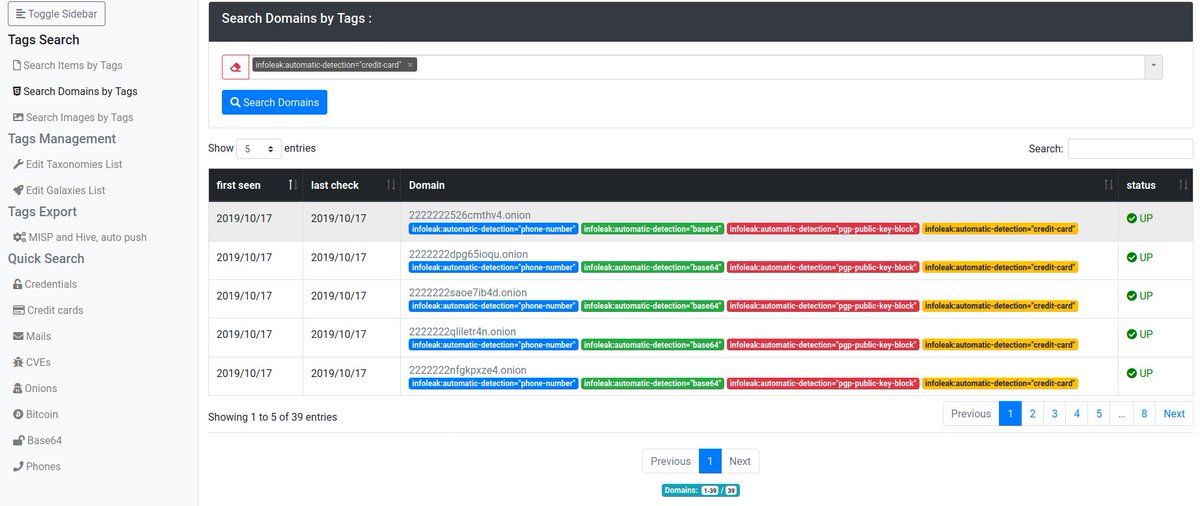Click table pagination Previous beside page 1

coord(971,414)
